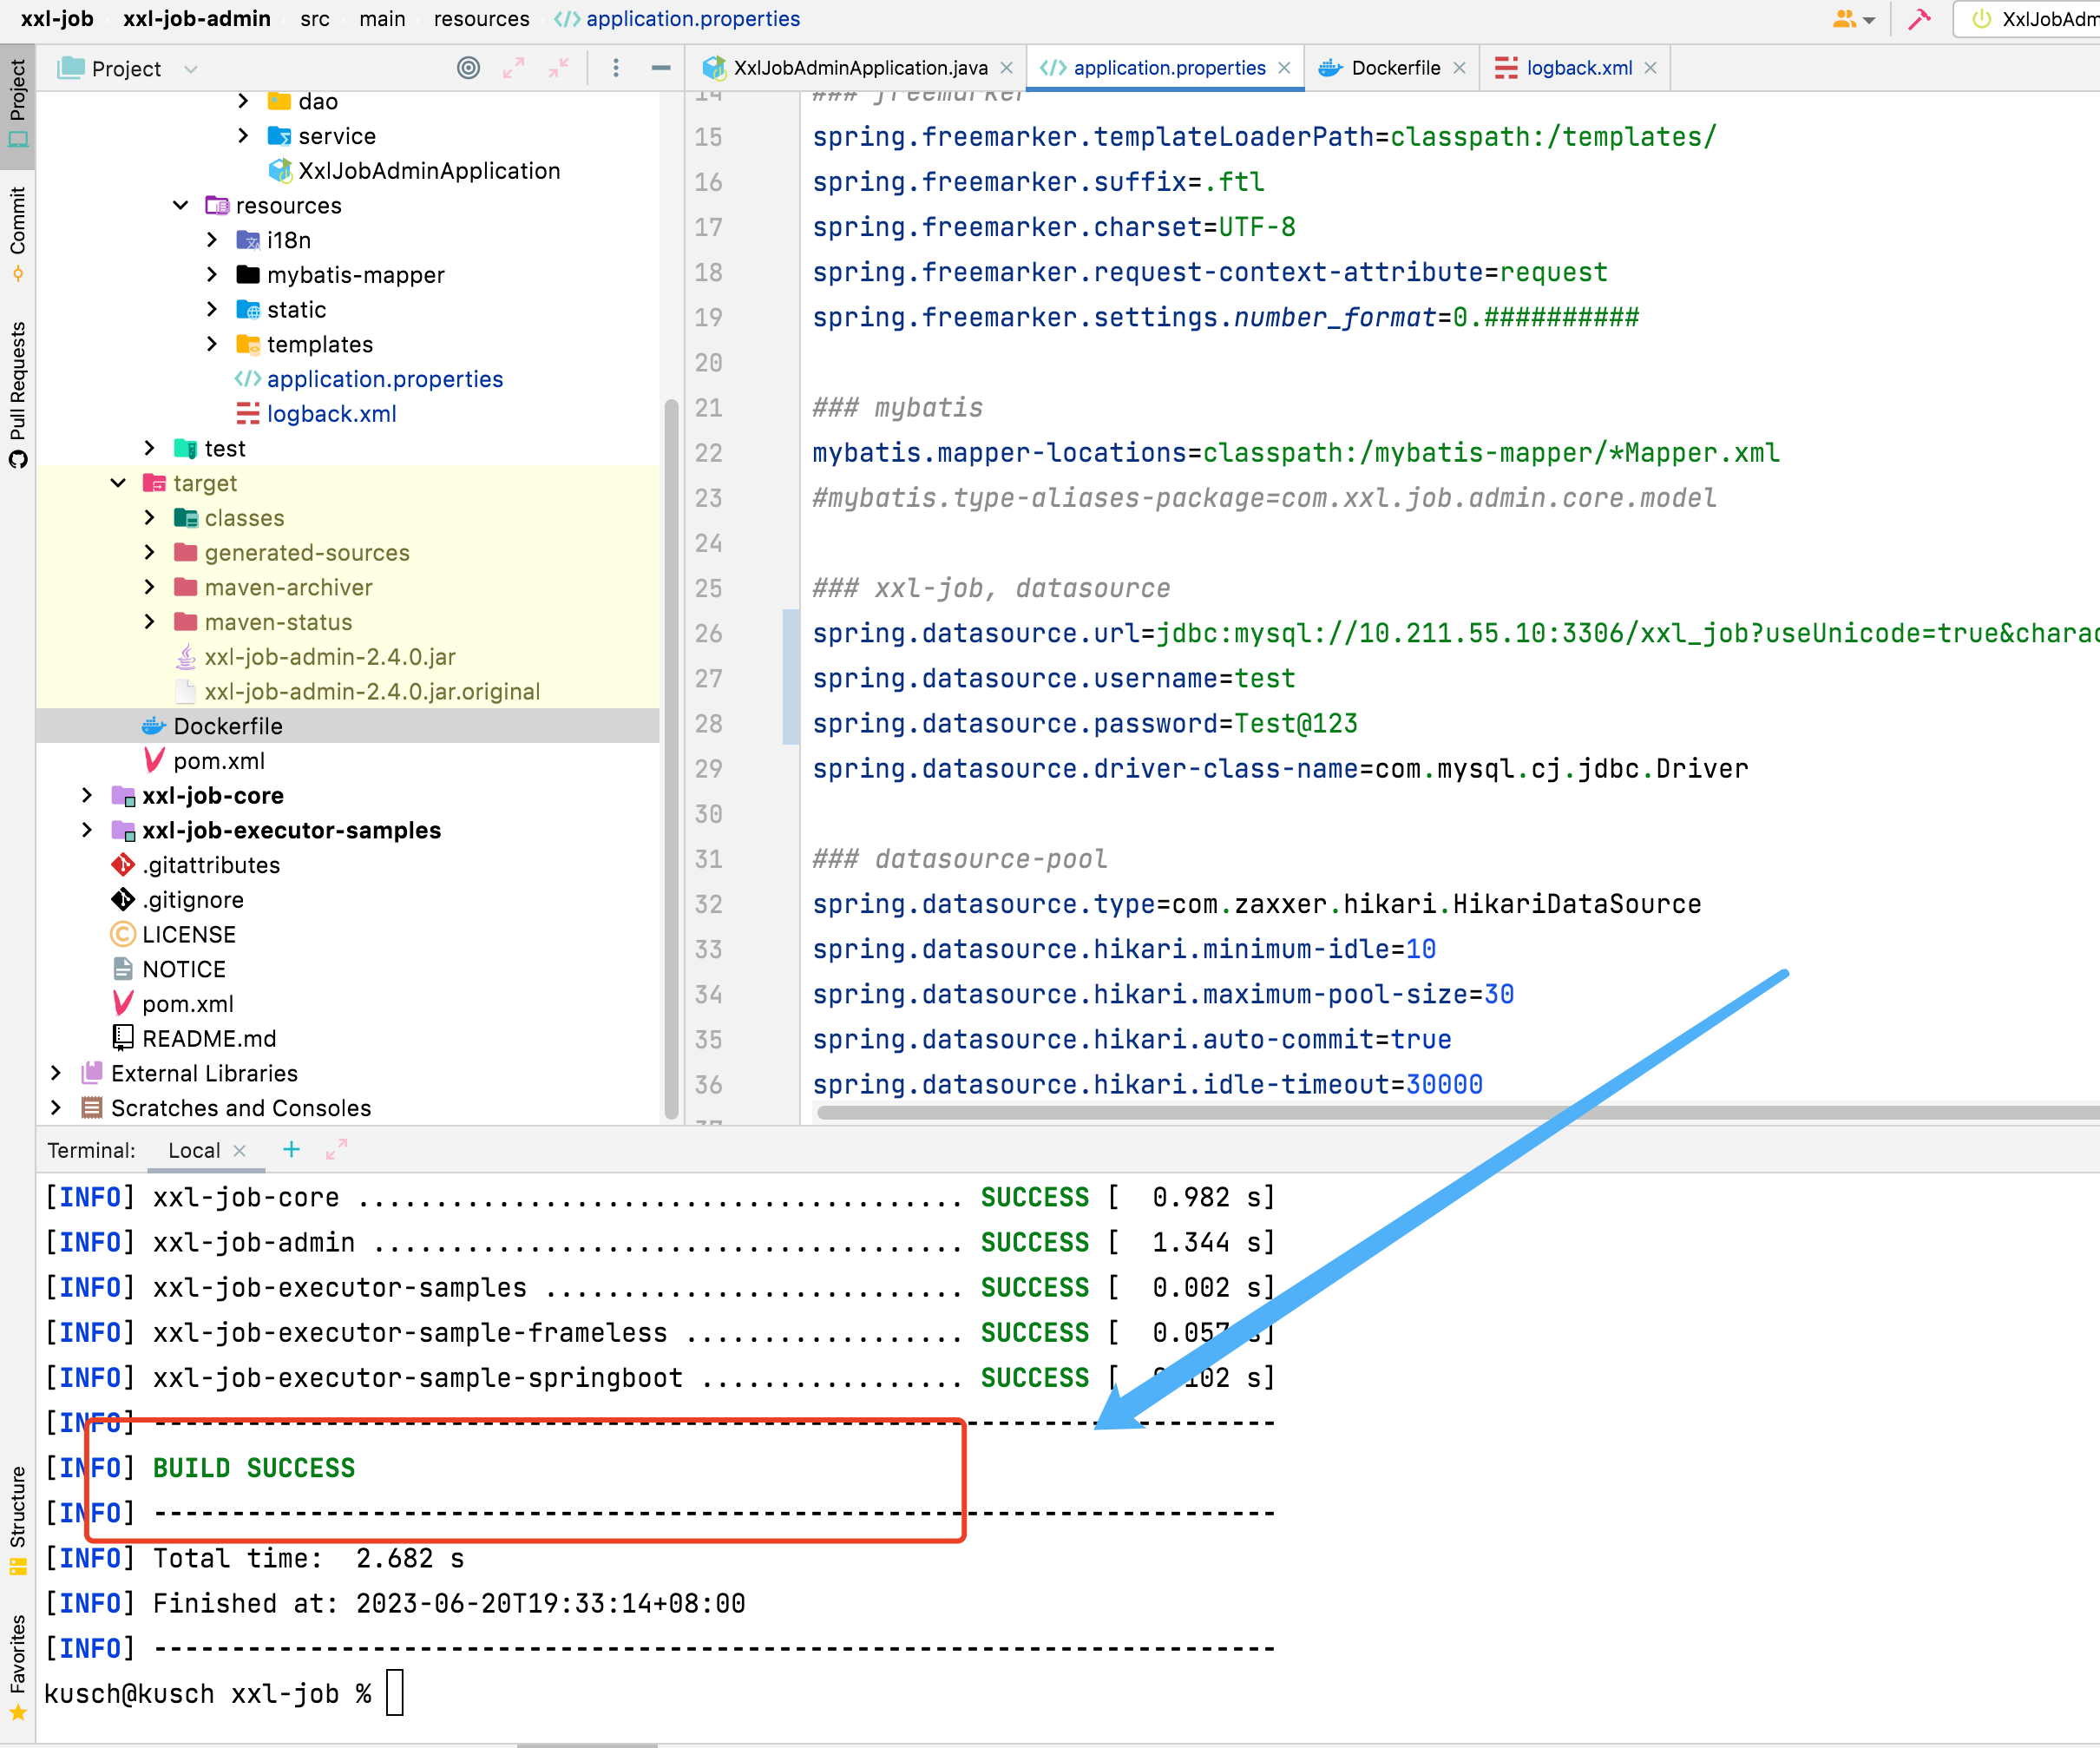The image size is (2100, 1748).
Task: Expand the dao folder
Action: tap(243, 101)
